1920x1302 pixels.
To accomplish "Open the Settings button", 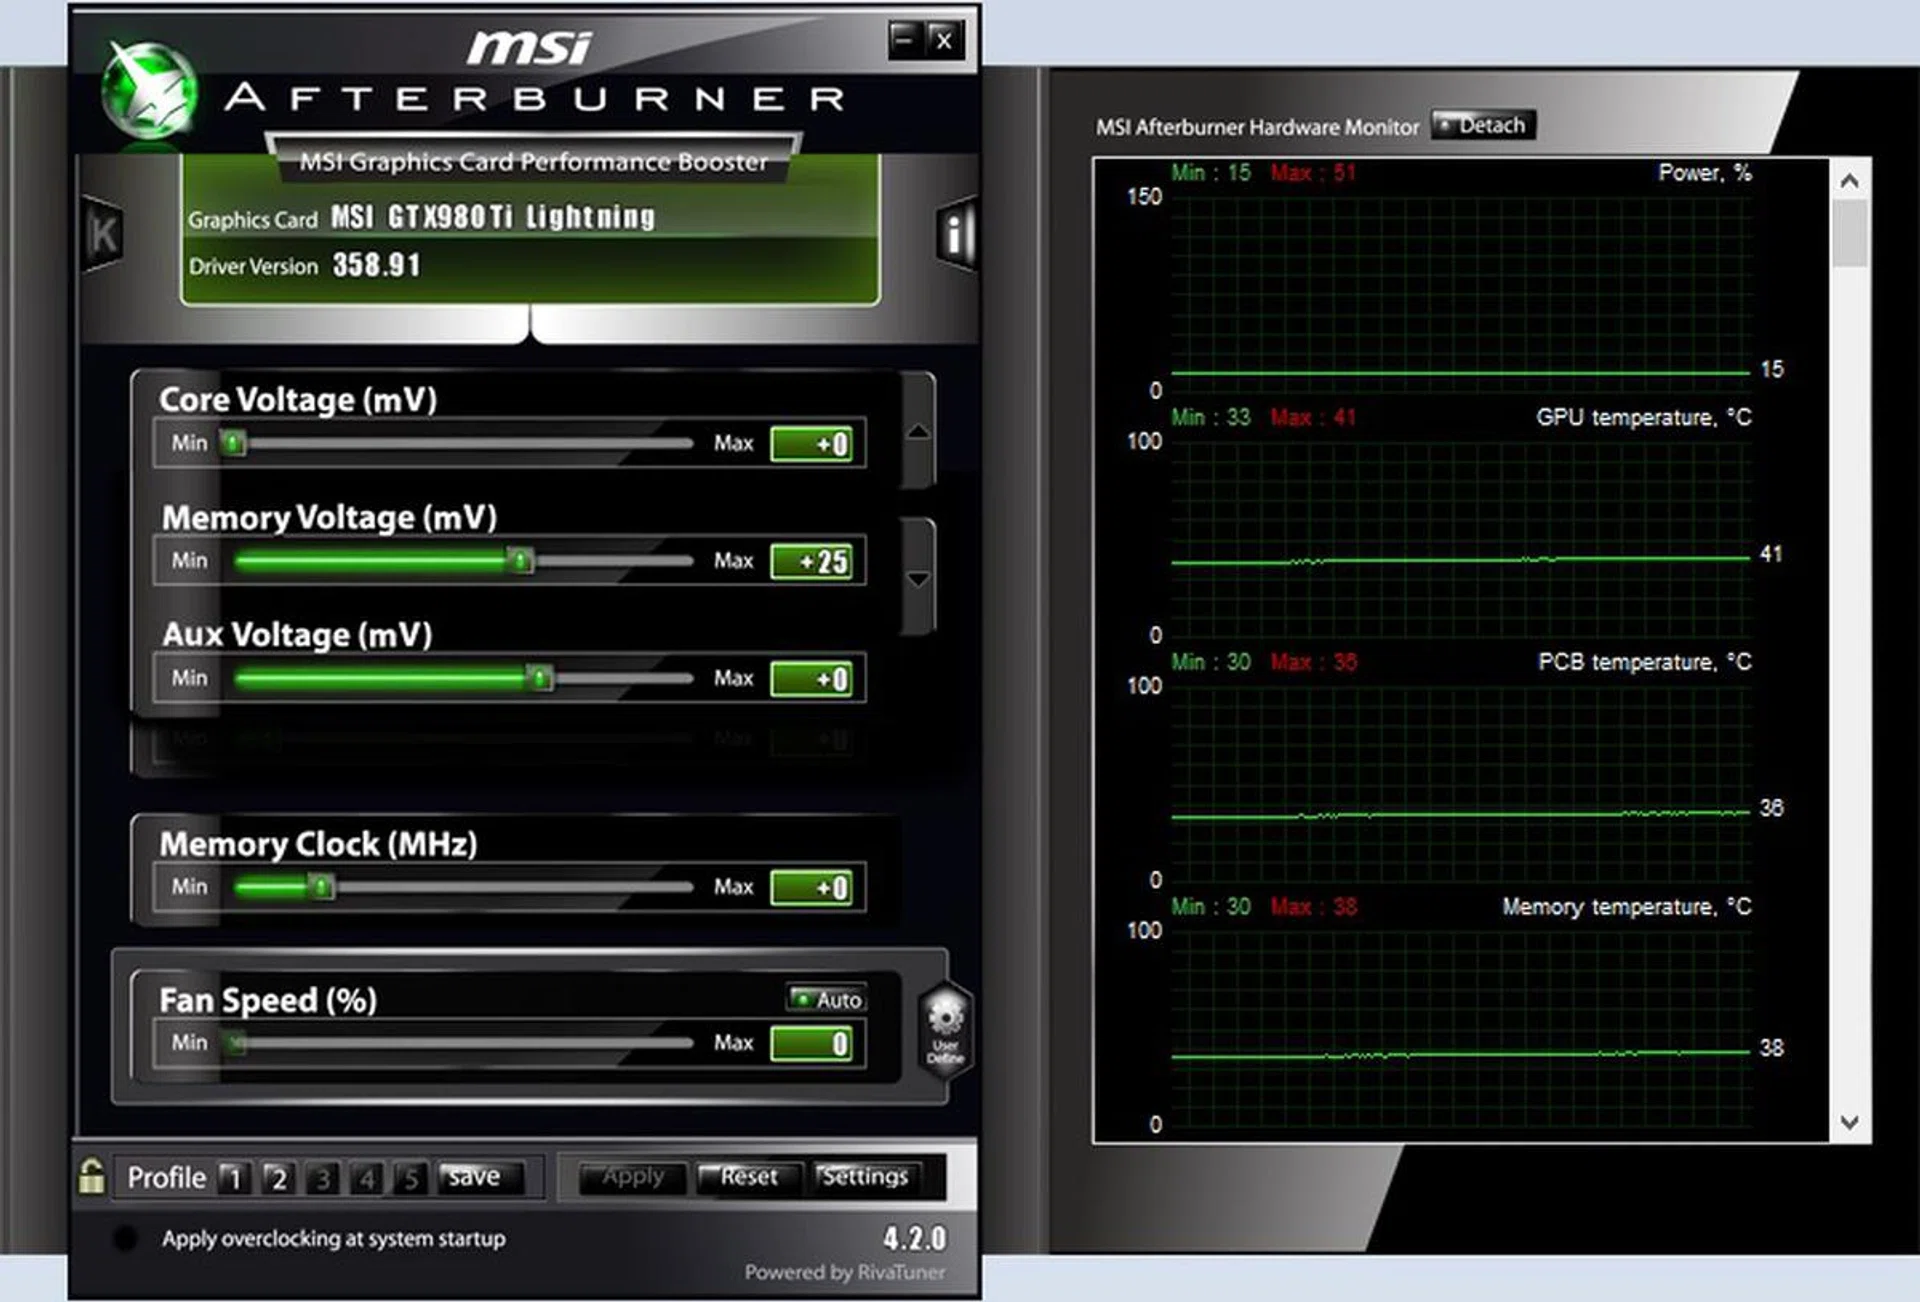I will click(x=864, y=1177).
